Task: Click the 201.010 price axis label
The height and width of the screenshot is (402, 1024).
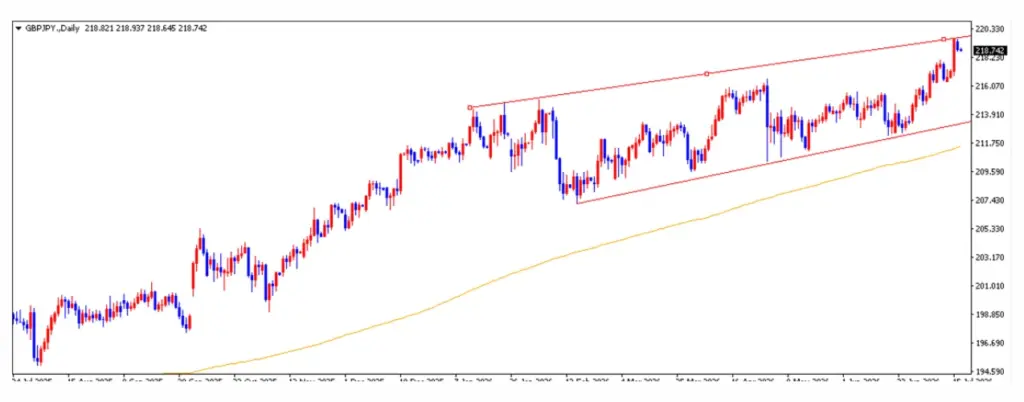Action: 989,286
